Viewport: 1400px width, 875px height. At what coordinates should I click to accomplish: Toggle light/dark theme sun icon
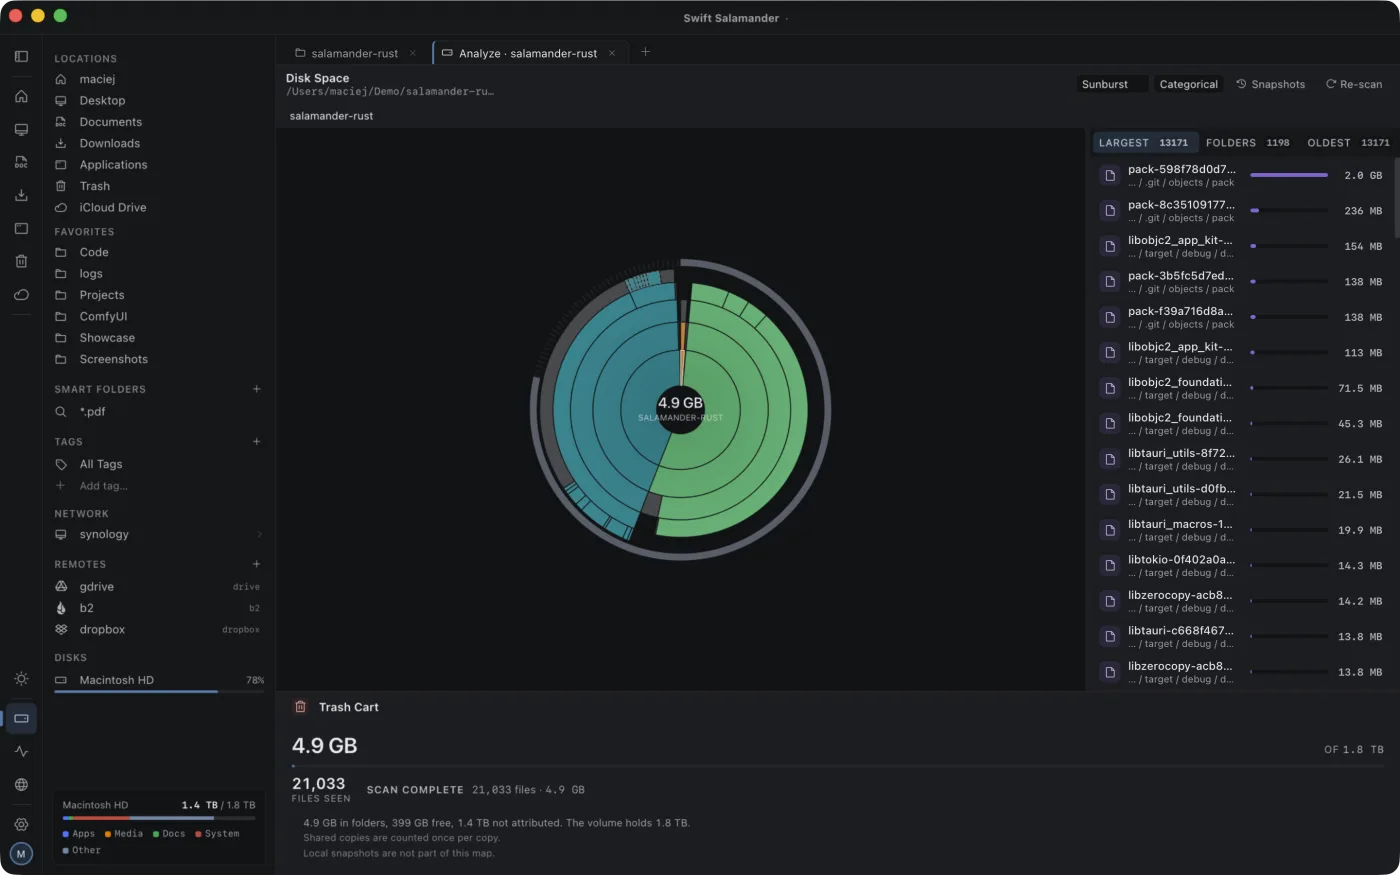pos(21,679)
